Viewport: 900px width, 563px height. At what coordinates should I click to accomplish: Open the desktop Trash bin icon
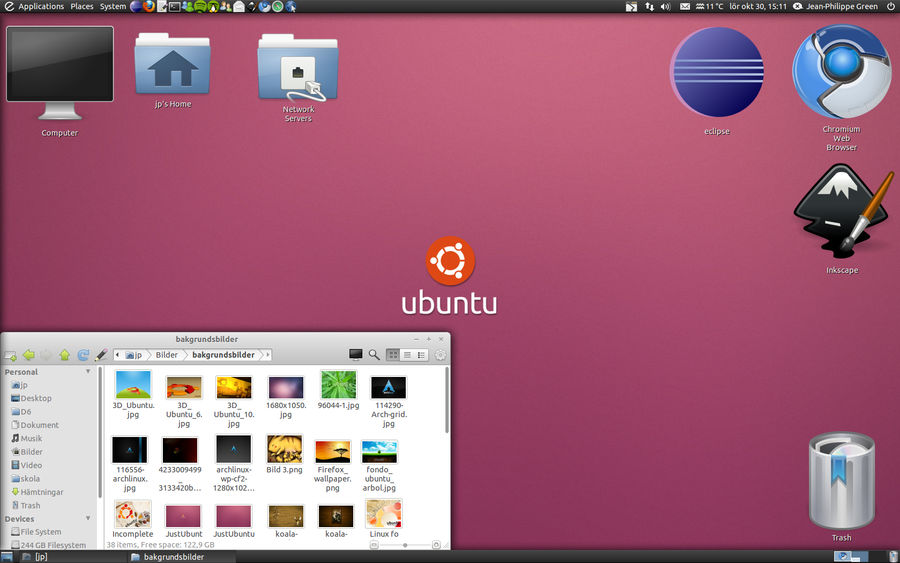(x=841, y=485)
